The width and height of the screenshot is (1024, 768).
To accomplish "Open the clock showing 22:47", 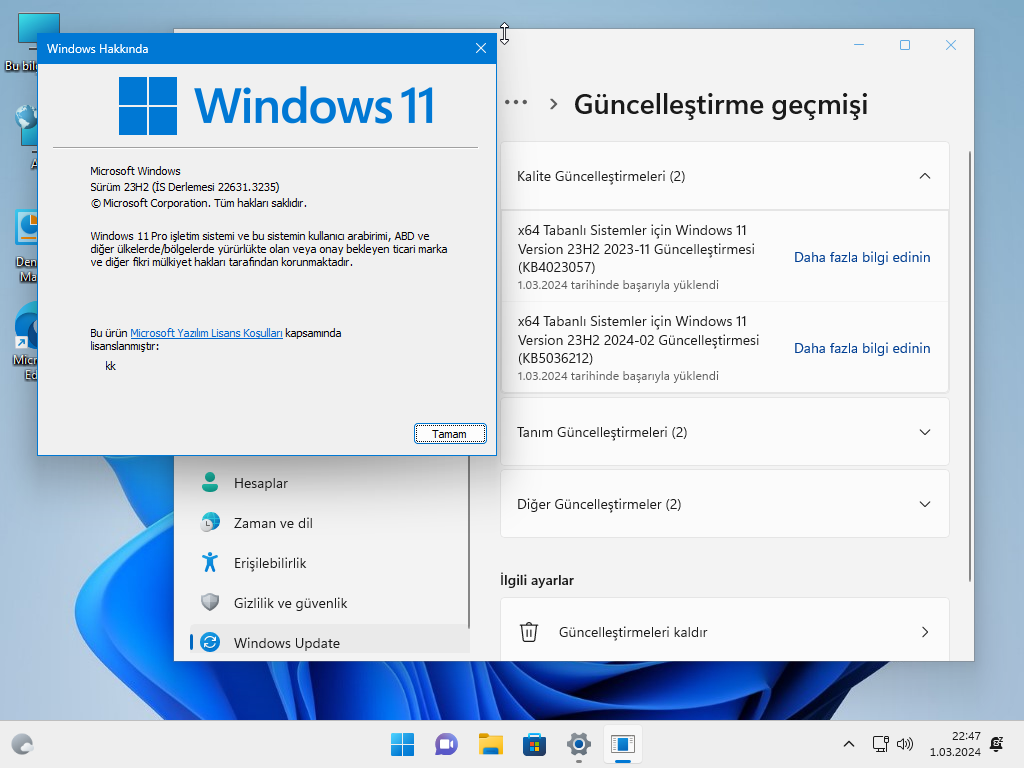I will coord(955,744).
